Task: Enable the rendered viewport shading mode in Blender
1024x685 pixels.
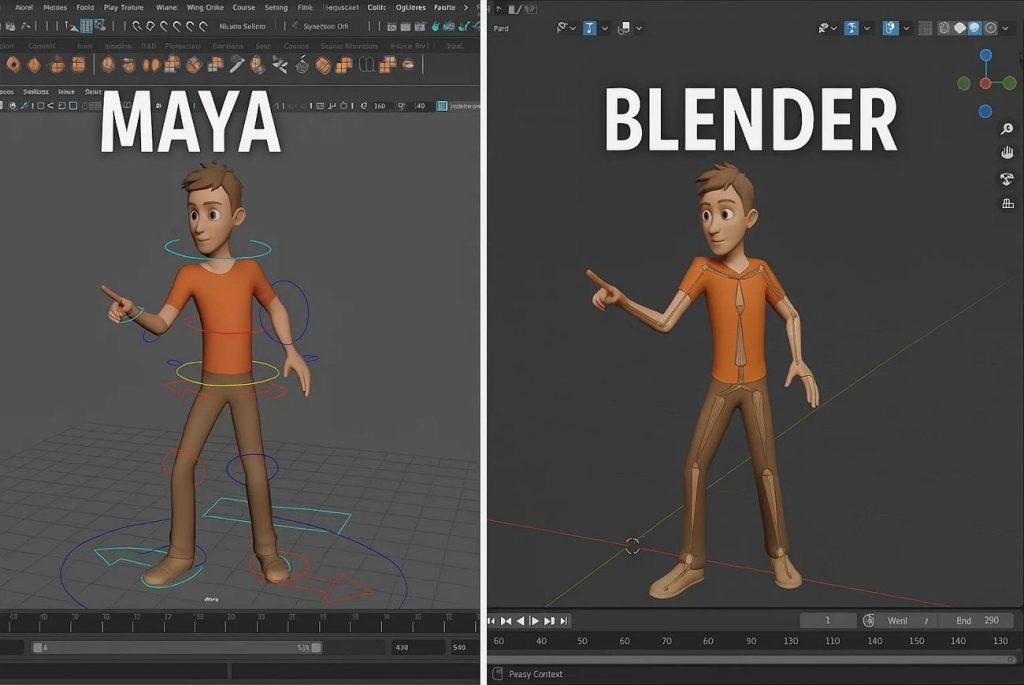Action: (990, 28)
